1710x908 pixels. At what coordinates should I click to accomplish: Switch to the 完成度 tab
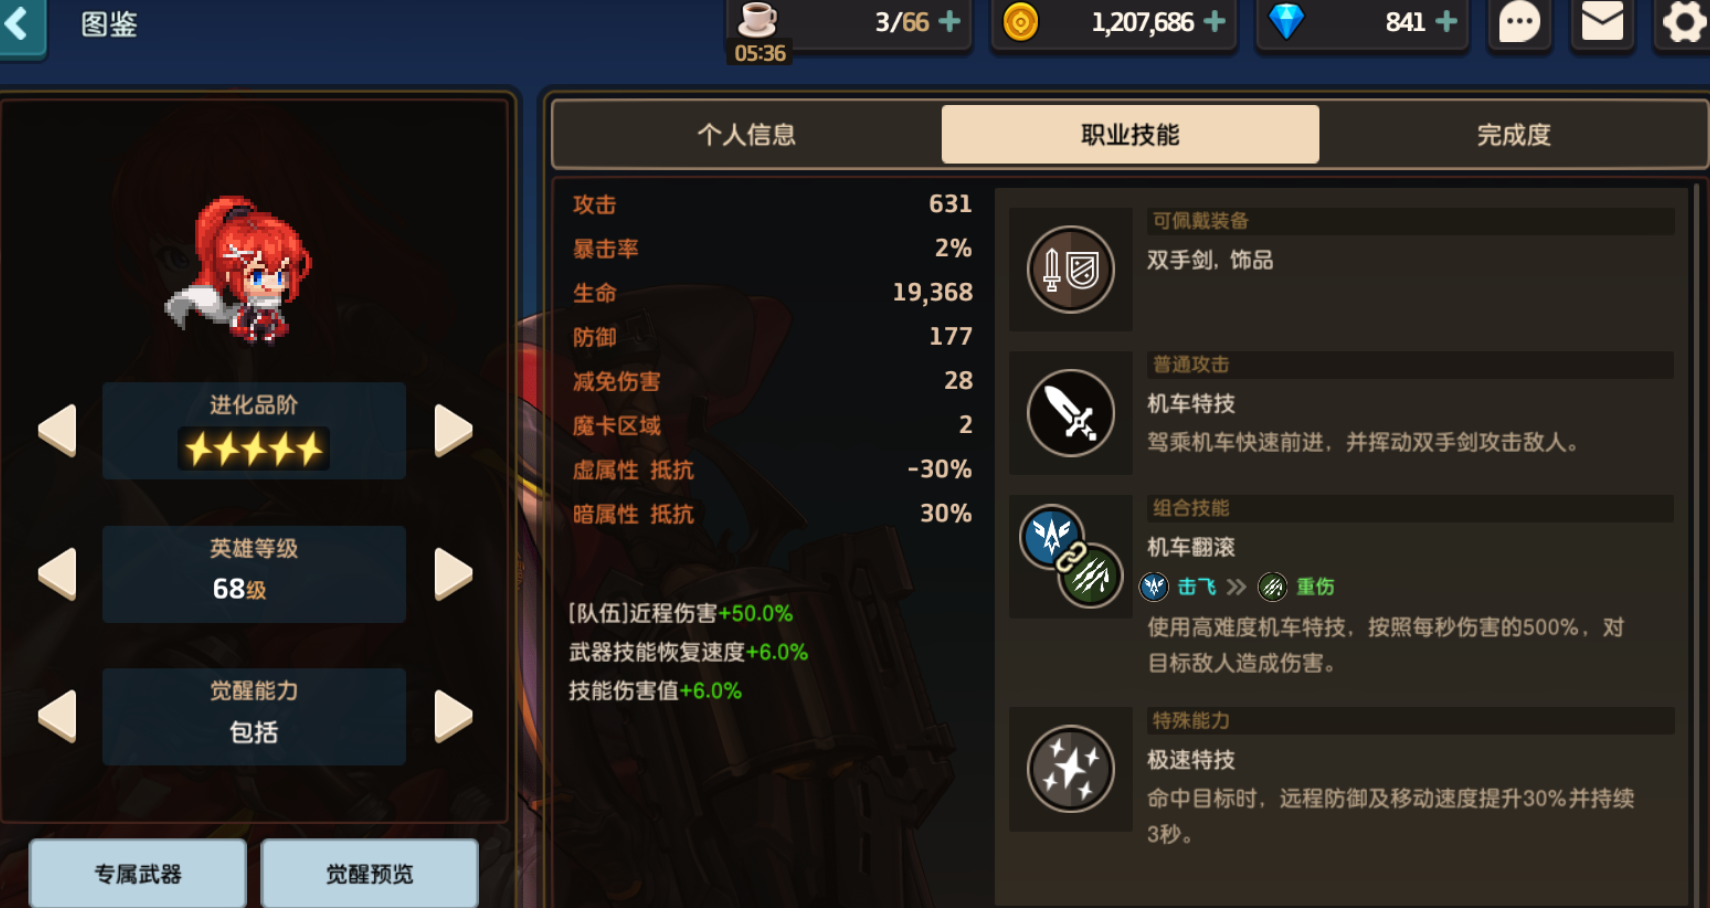pyautogui.click(x=1513, y=134)
